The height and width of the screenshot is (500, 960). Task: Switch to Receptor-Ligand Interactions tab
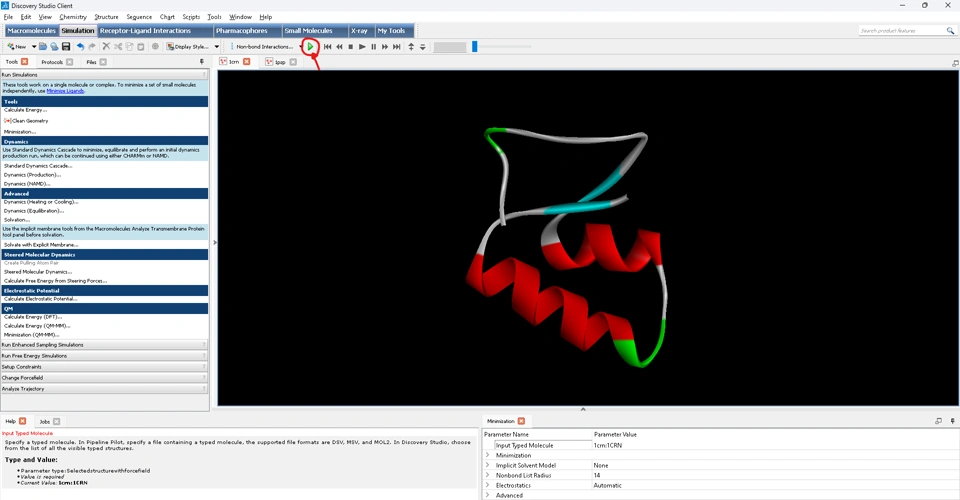pyautogui.click(x=145, y=31)
